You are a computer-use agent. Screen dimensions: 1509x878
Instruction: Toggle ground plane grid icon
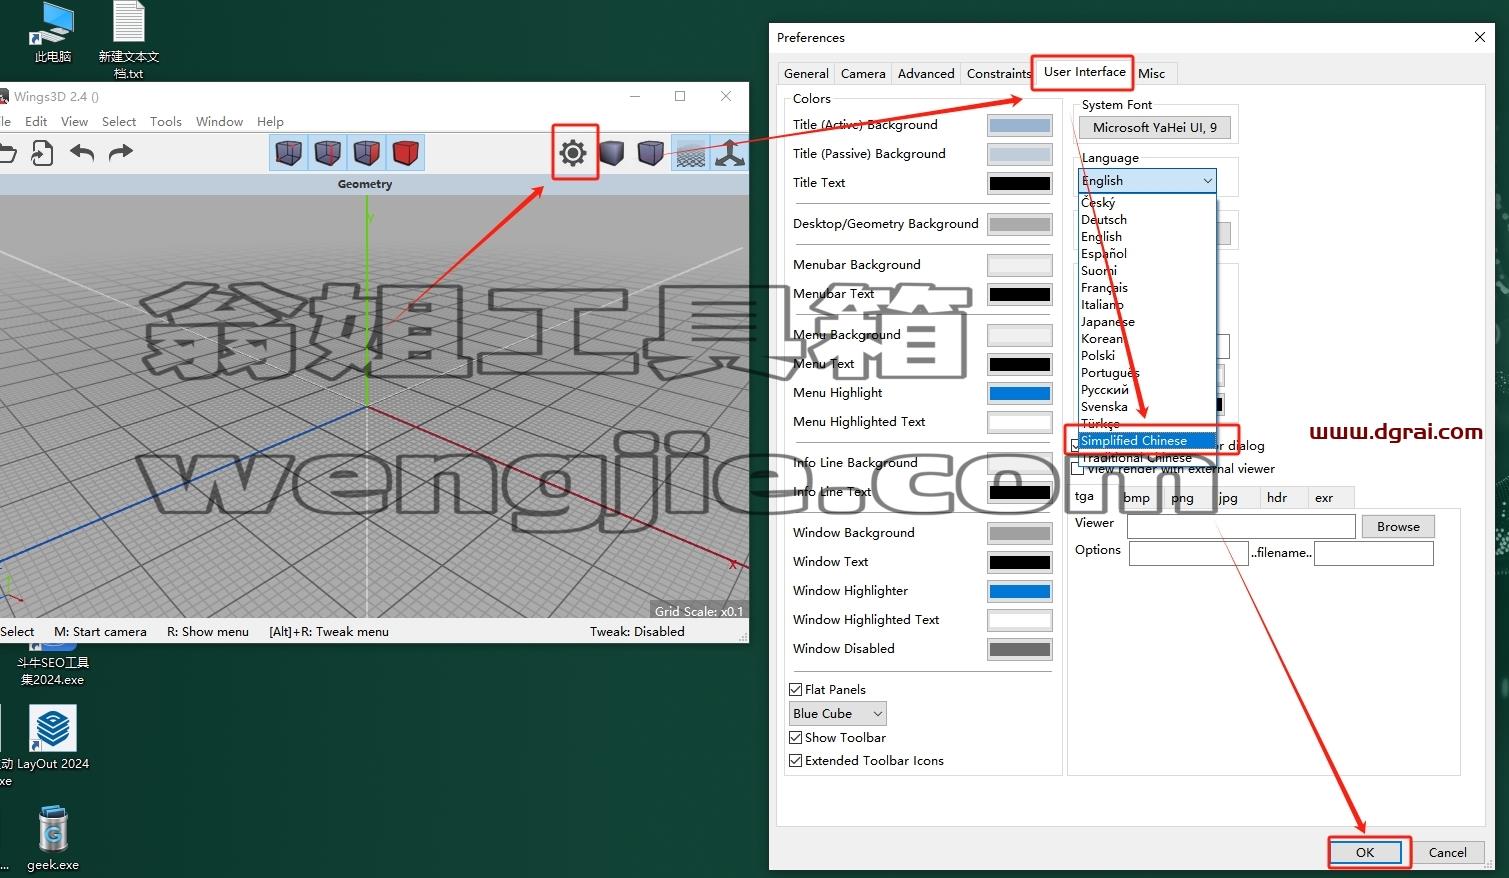[x=690, y=152]
